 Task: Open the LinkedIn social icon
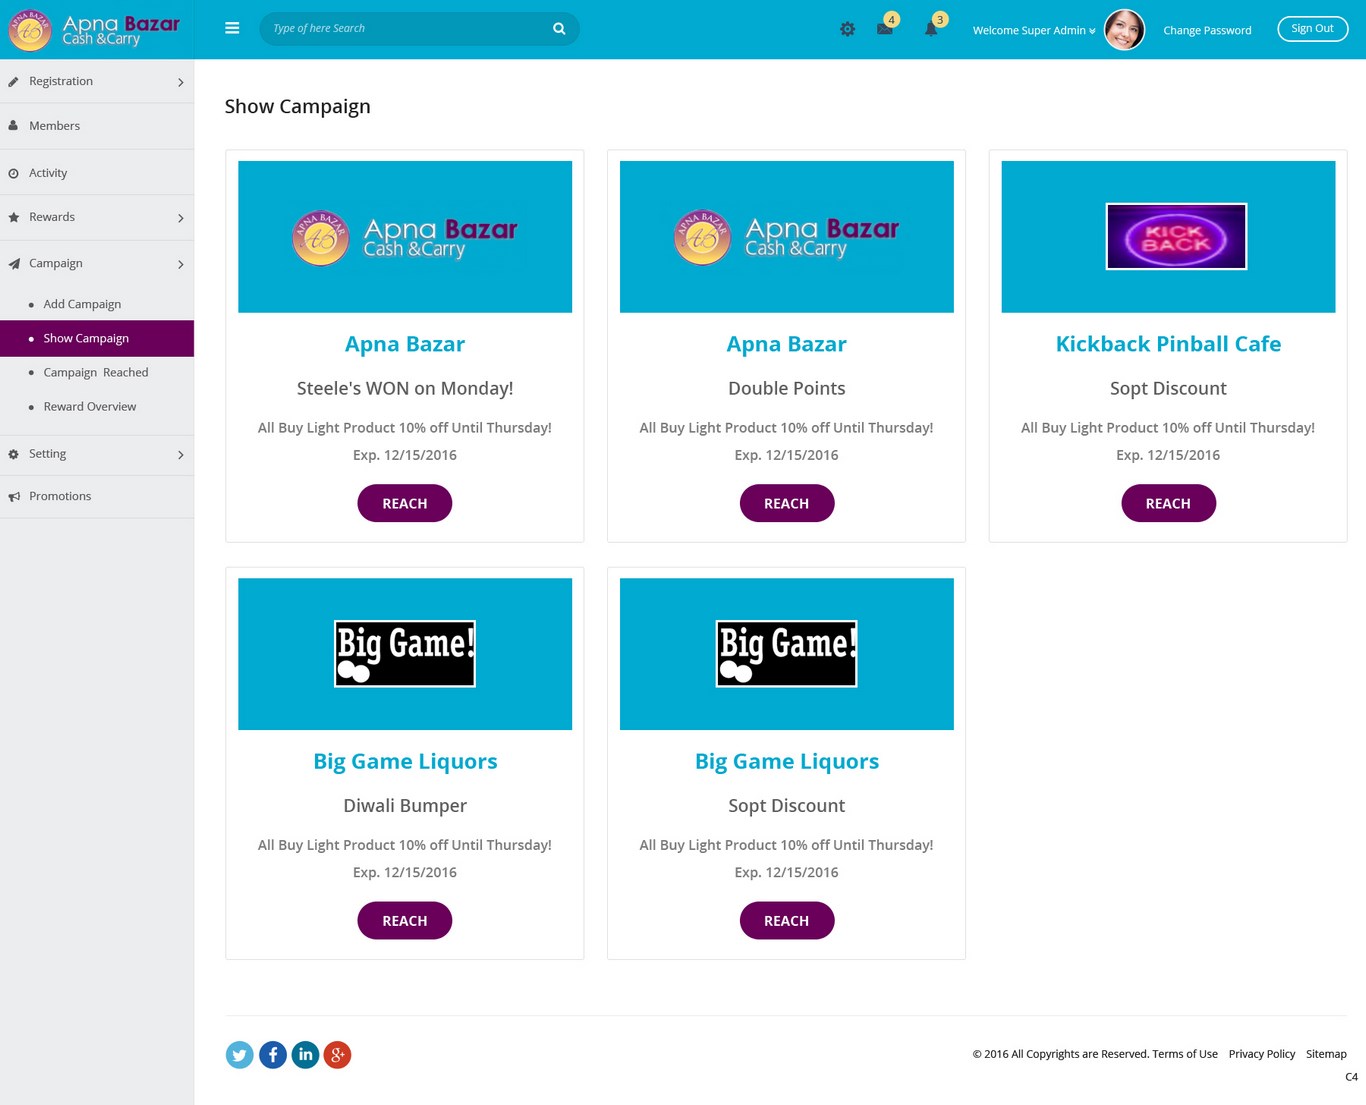pos(305,1055)
